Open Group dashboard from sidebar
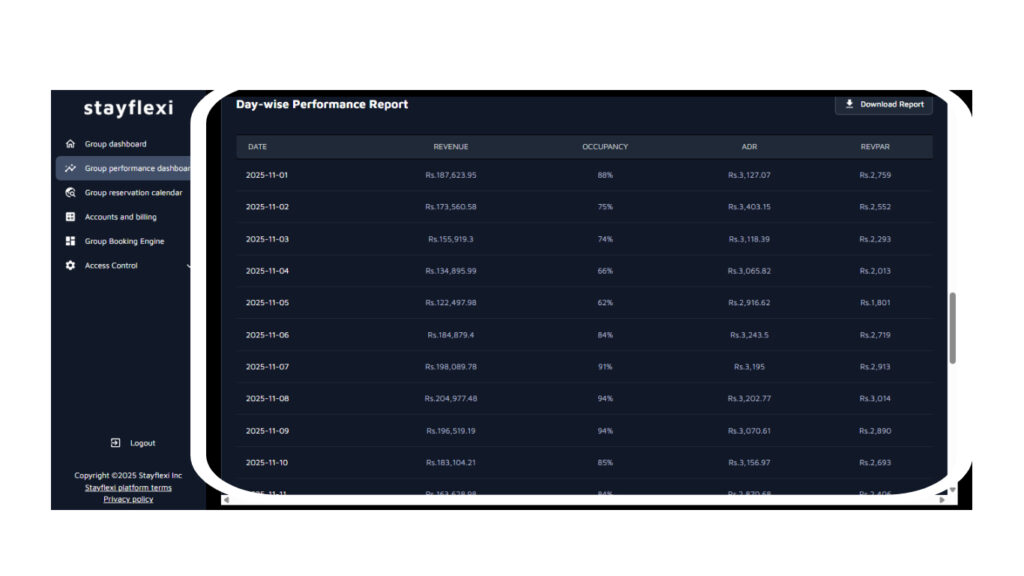 [x=115, y=144]
